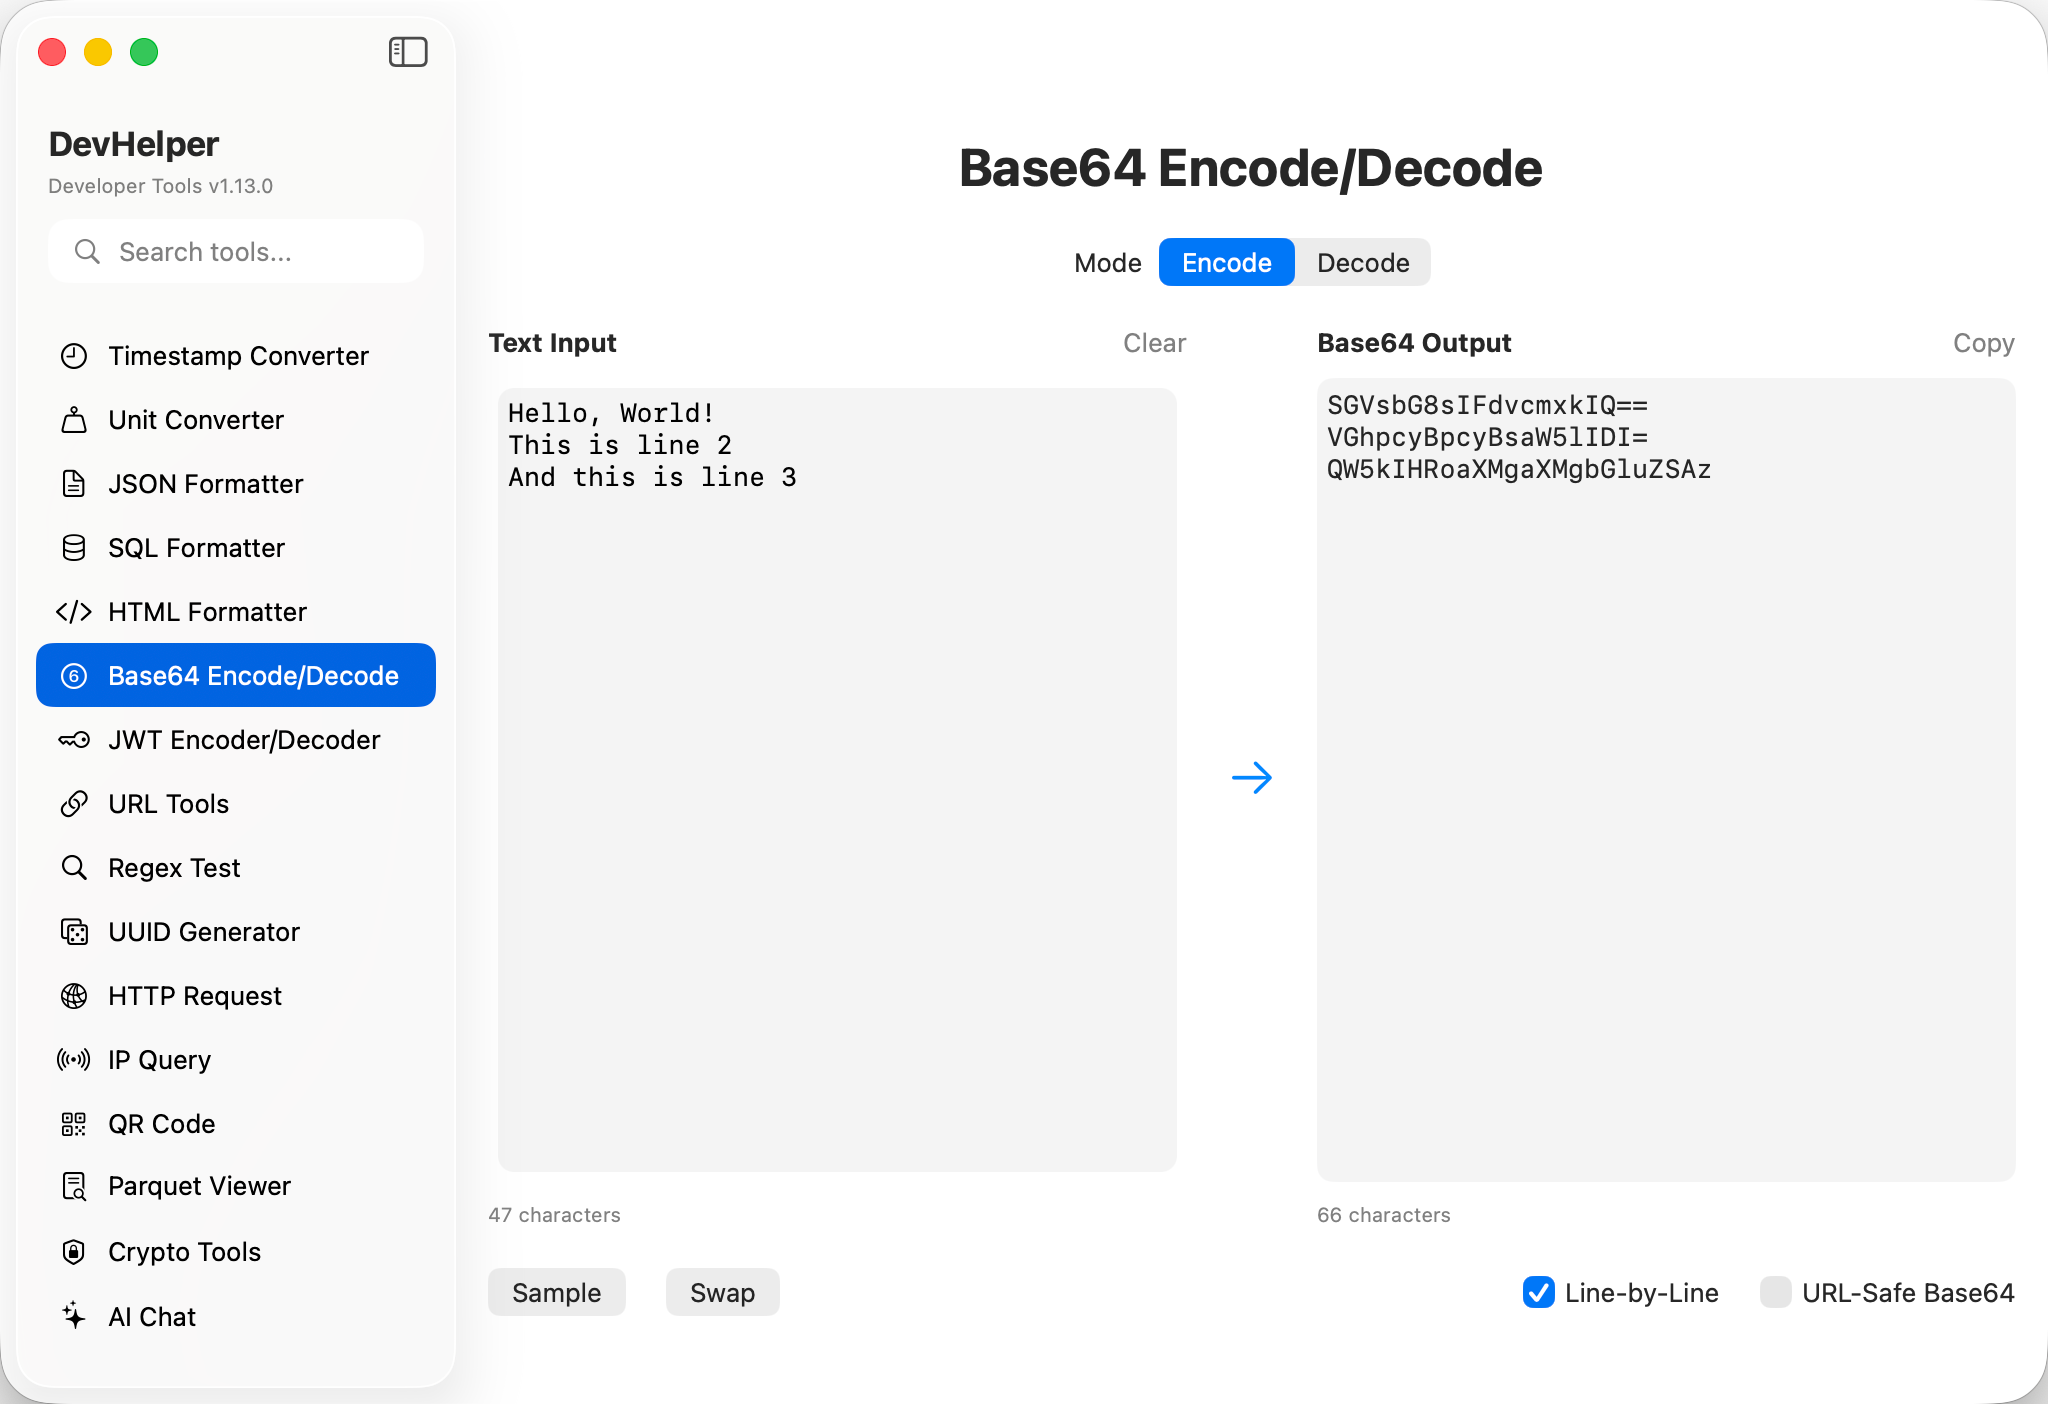2048x1404 pixels.
Task: Select the SQL Formatter database icon
Action: (x=74, y=548)
